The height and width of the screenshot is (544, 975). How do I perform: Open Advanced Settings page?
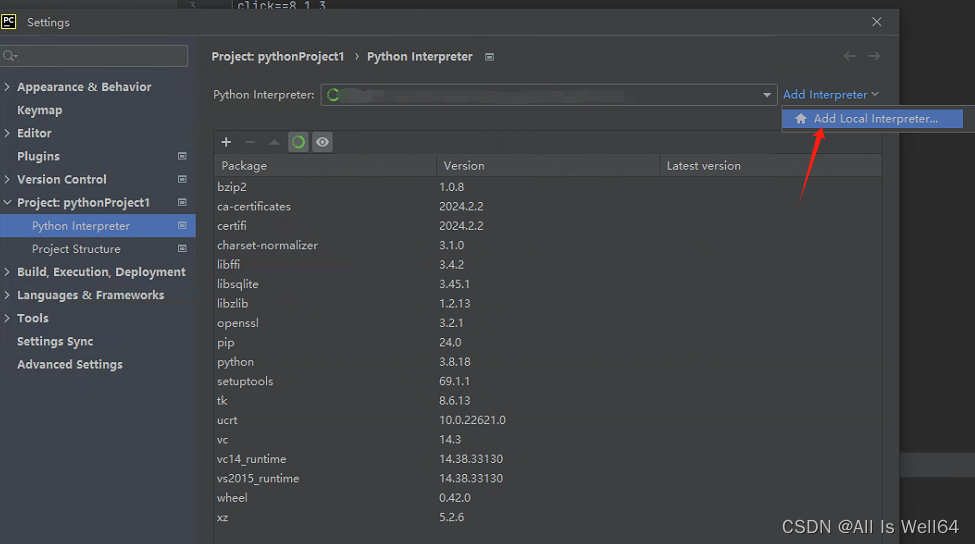[x=70, y=364]
